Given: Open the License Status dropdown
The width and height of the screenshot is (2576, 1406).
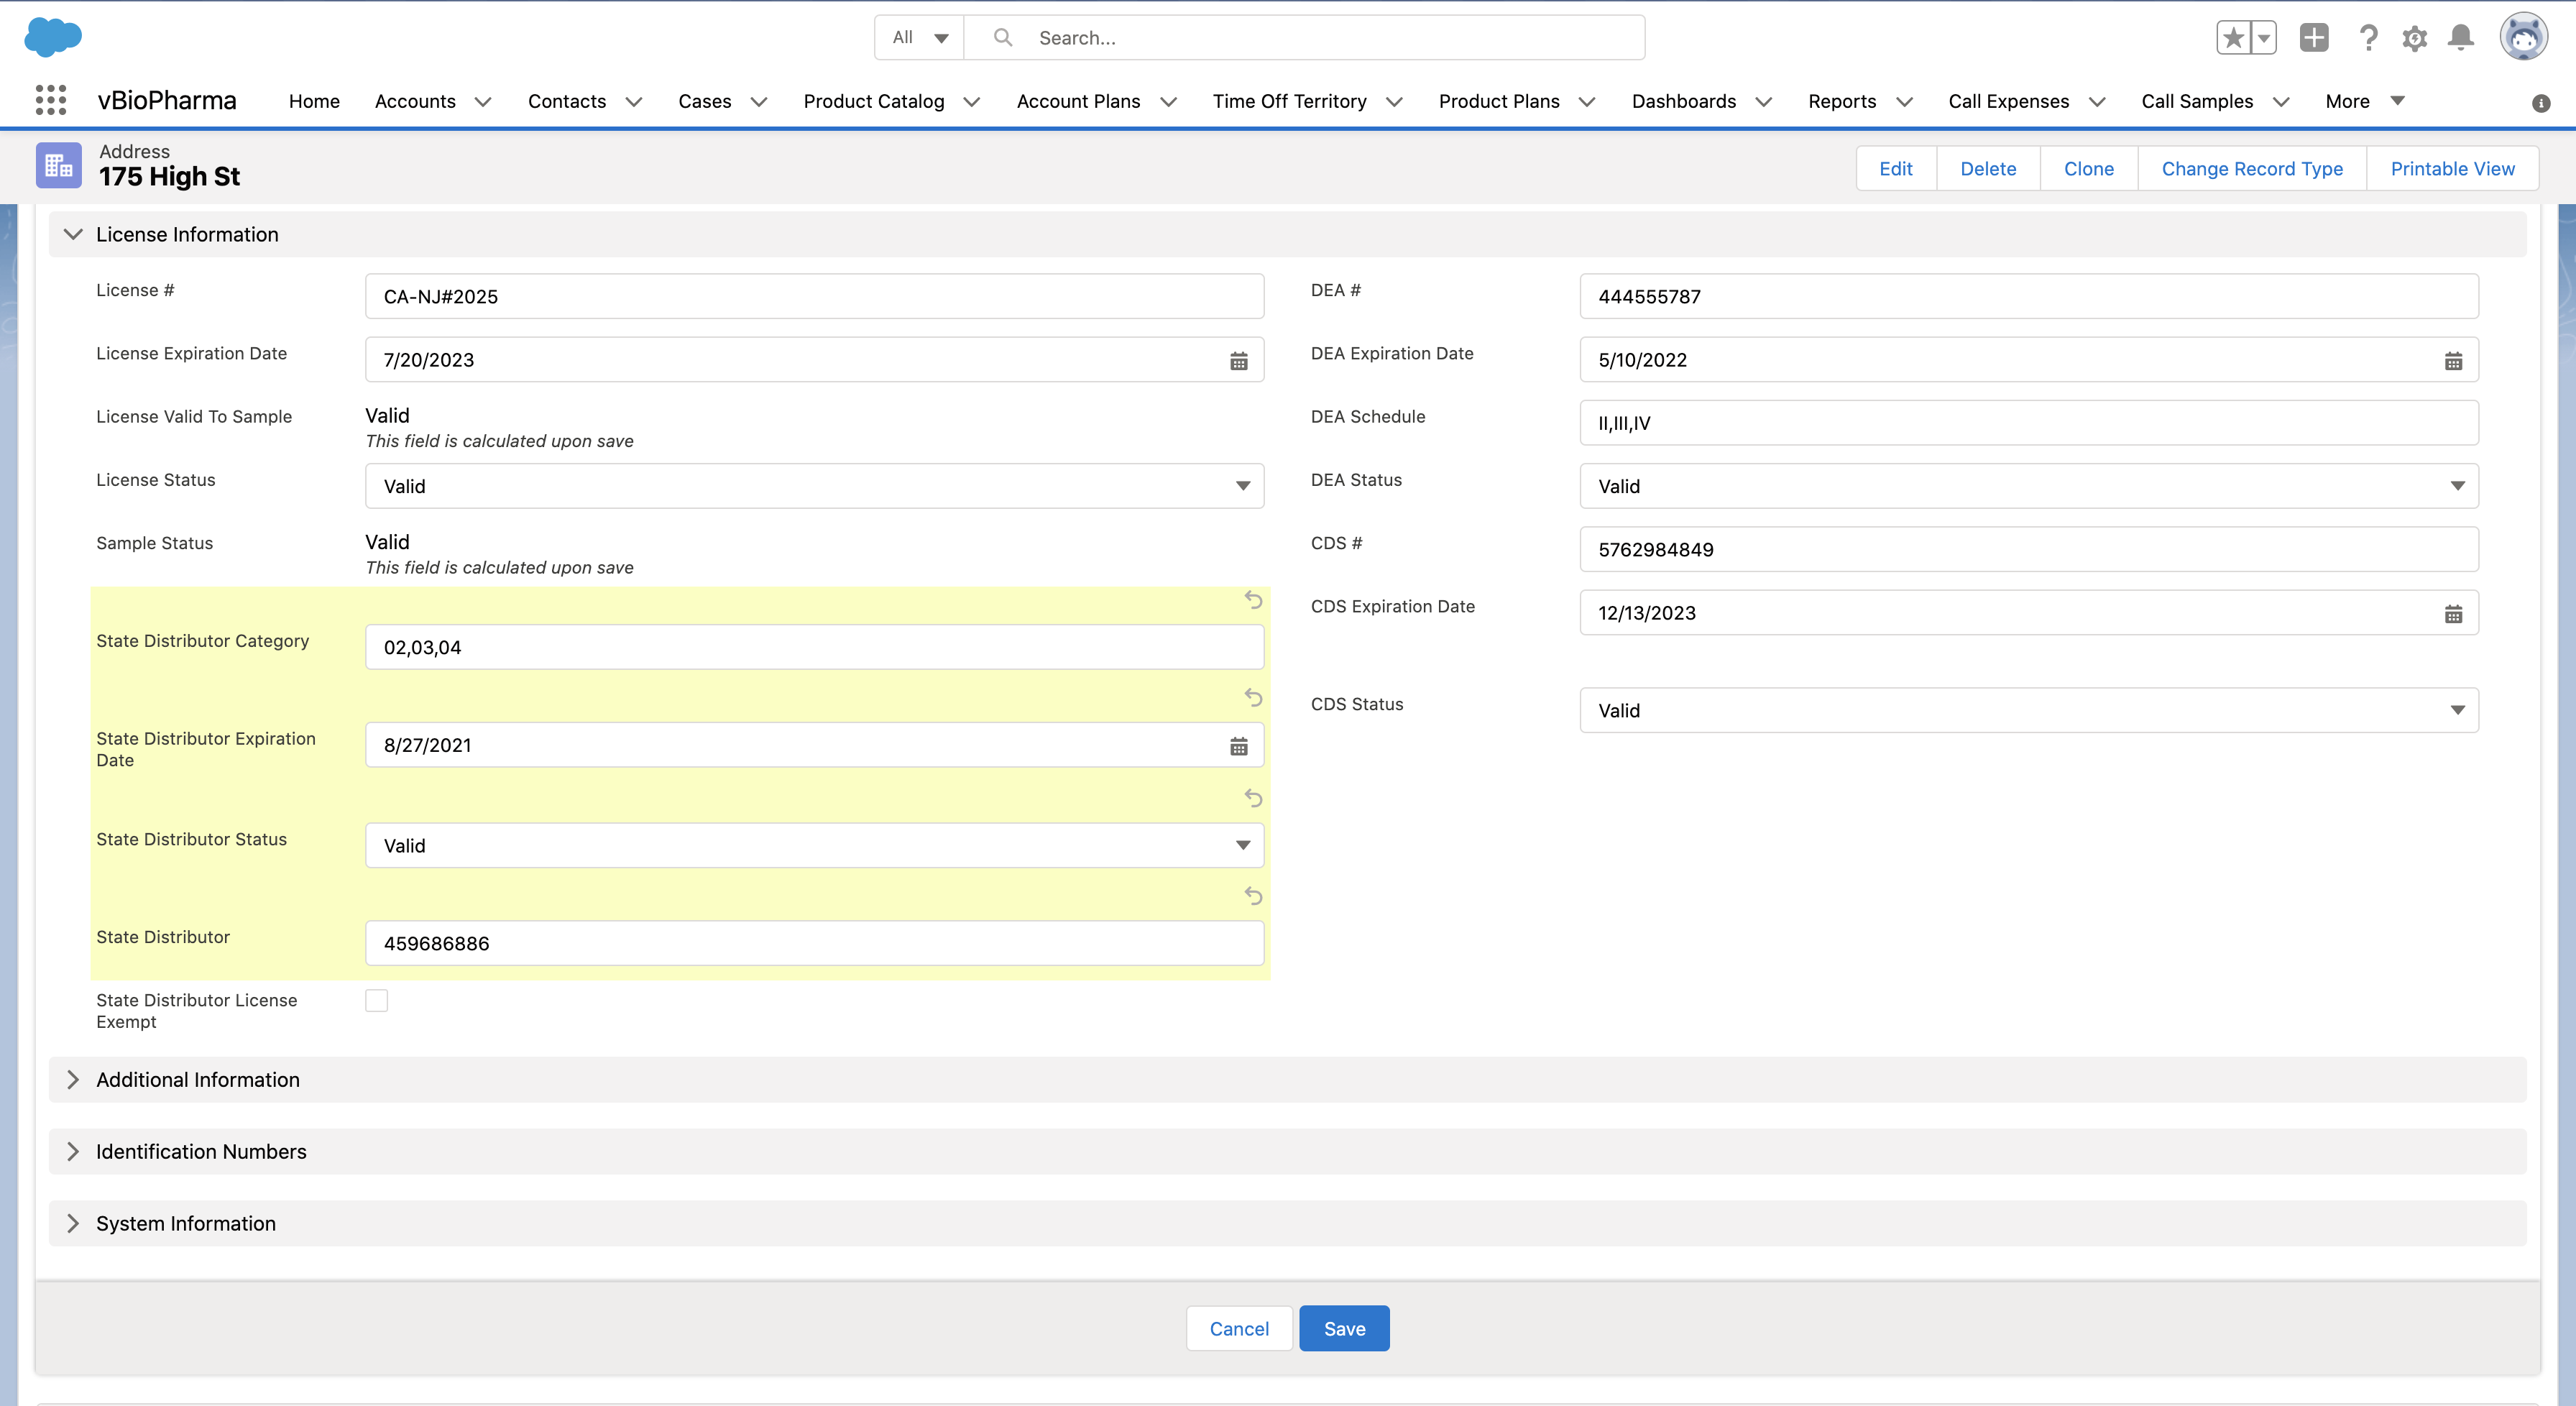Looking at the screenshot, I should point(814,486).
